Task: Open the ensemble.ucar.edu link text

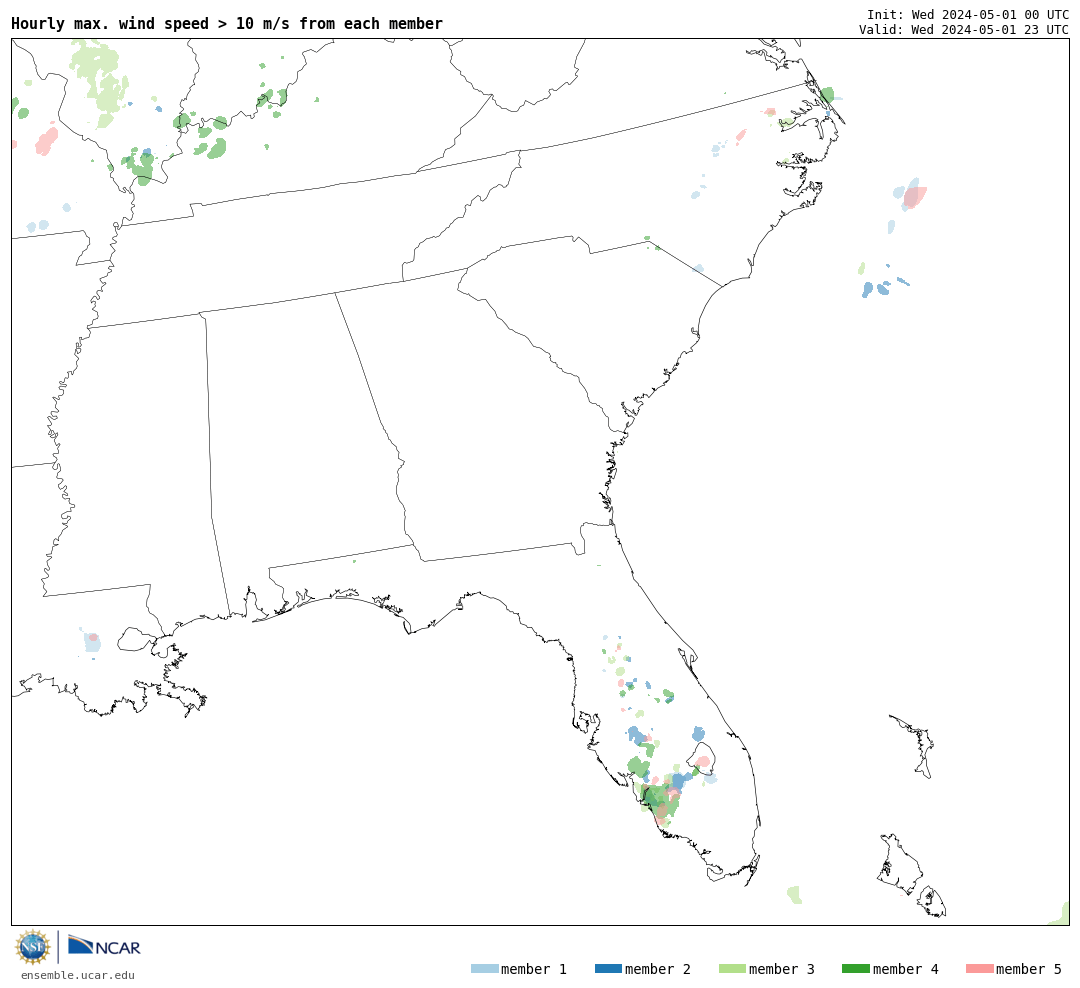Action: click(x=78, y=975)
